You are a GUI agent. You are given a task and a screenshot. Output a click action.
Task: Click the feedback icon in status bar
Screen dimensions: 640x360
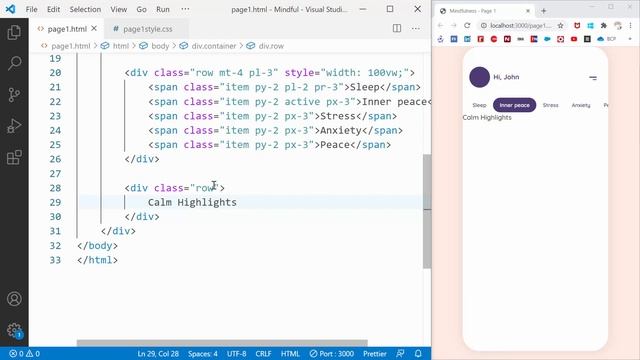(x=400, y=353)
